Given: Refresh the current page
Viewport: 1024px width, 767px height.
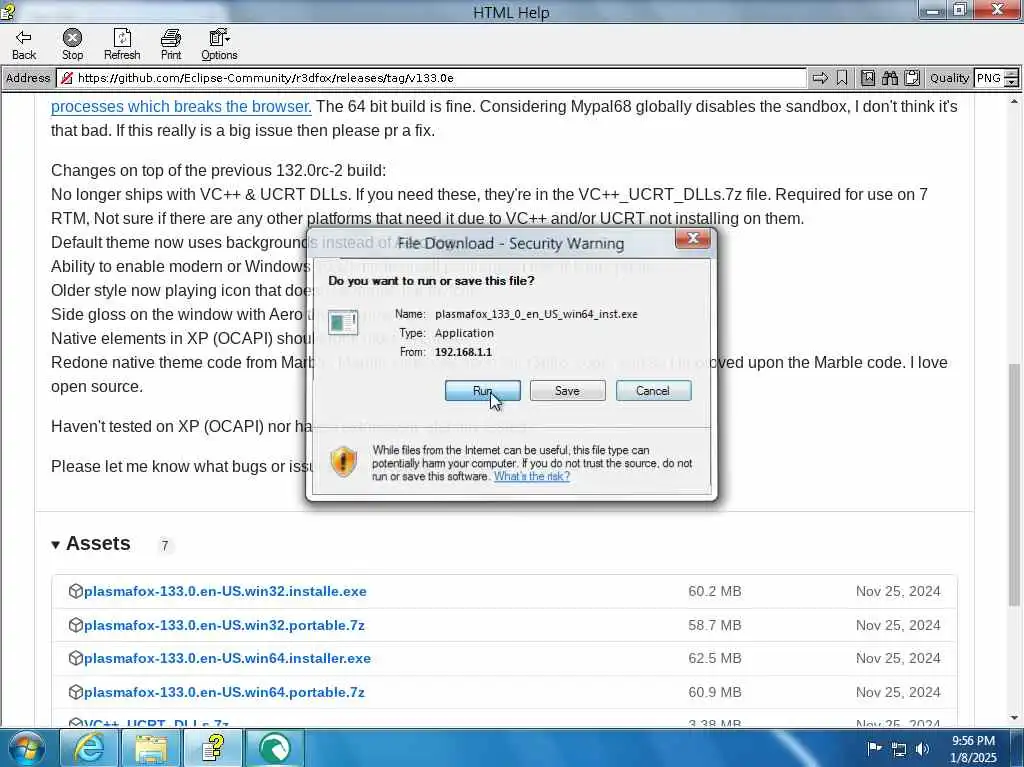Looking at the screenshot, I should pos(122,44).
